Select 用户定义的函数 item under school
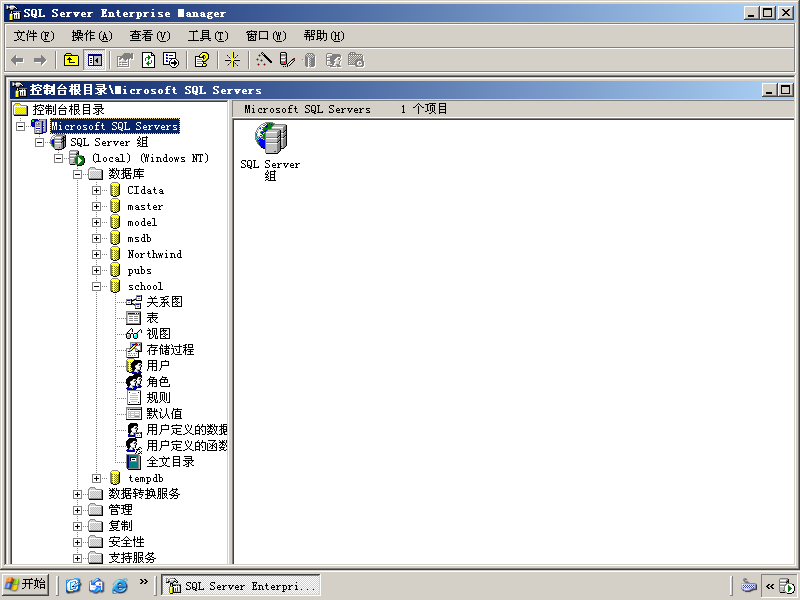The height and width of the screenshot is (600, 800). click(187, 446)
